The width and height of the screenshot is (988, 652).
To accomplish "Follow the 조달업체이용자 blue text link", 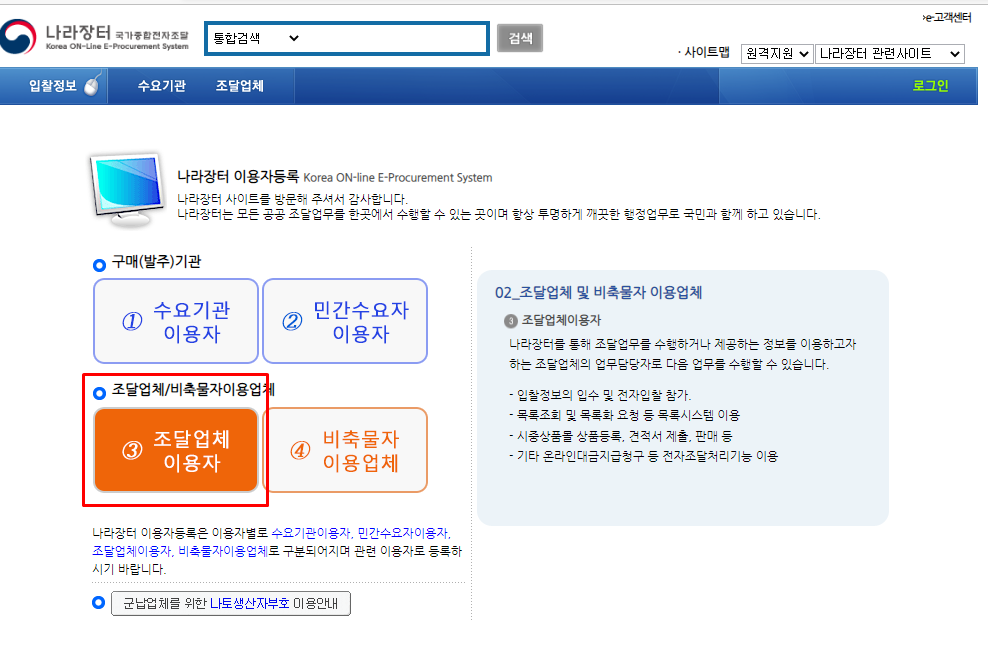I will (132, 551).
